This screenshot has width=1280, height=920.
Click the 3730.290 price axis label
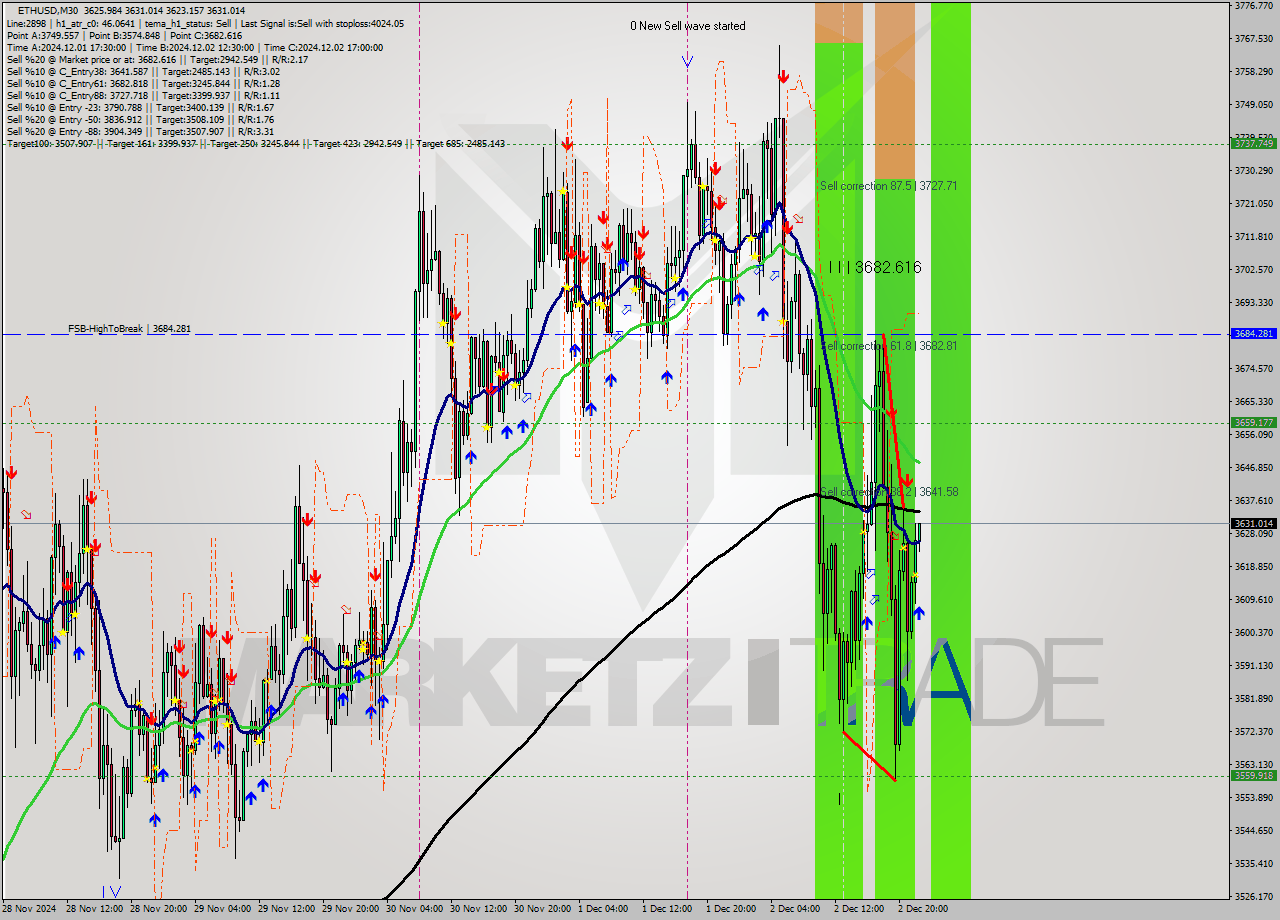[1253, 170]
